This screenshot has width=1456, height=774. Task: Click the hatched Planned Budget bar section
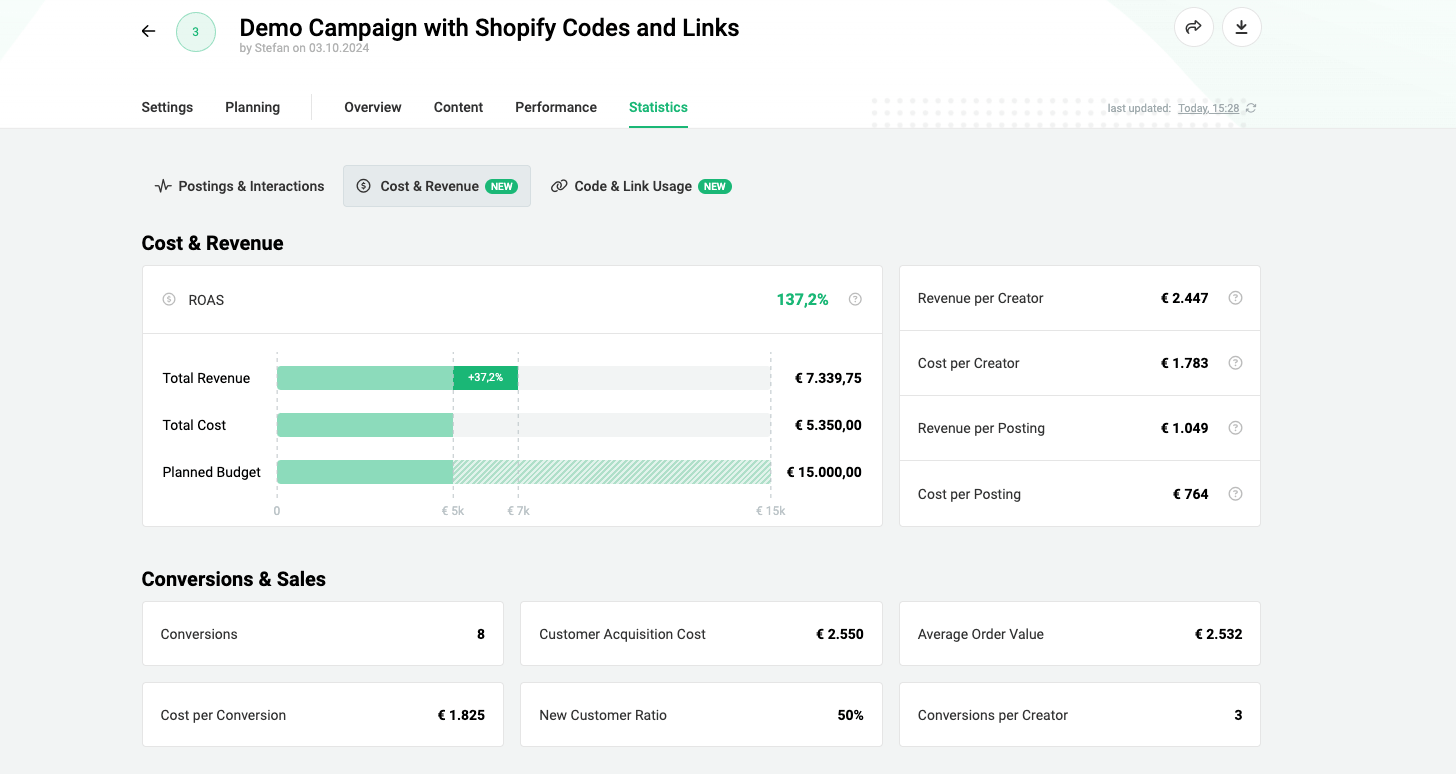click(612, 472)
